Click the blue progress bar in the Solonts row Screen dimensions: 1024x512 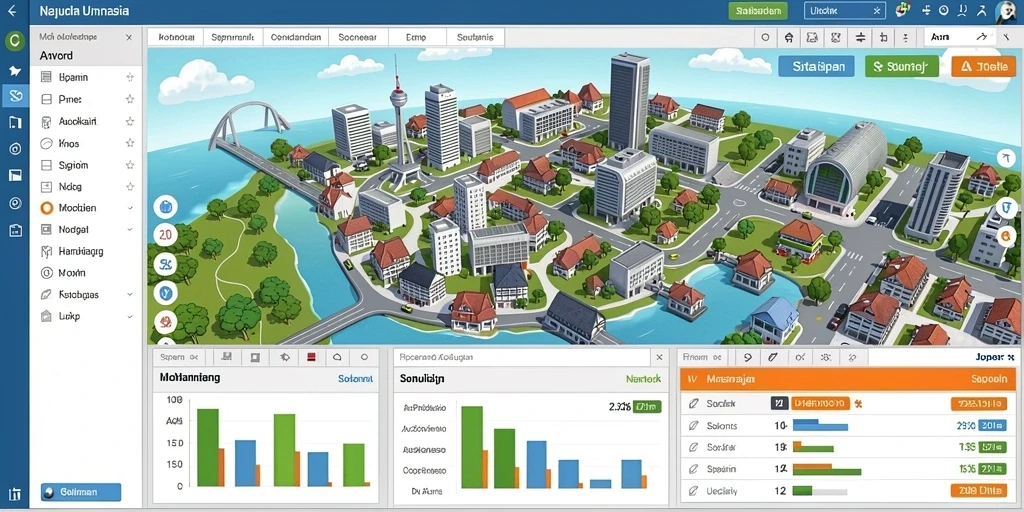(820, 426)
